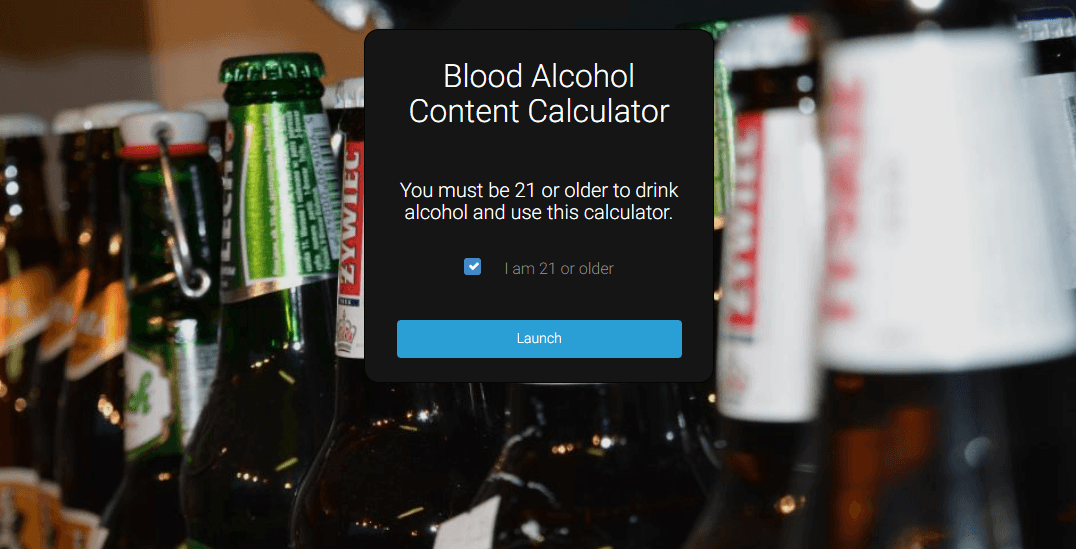Click the metal wire bail on the swing-top bottle
The image size is (1076, 550).
coord(180,213)
